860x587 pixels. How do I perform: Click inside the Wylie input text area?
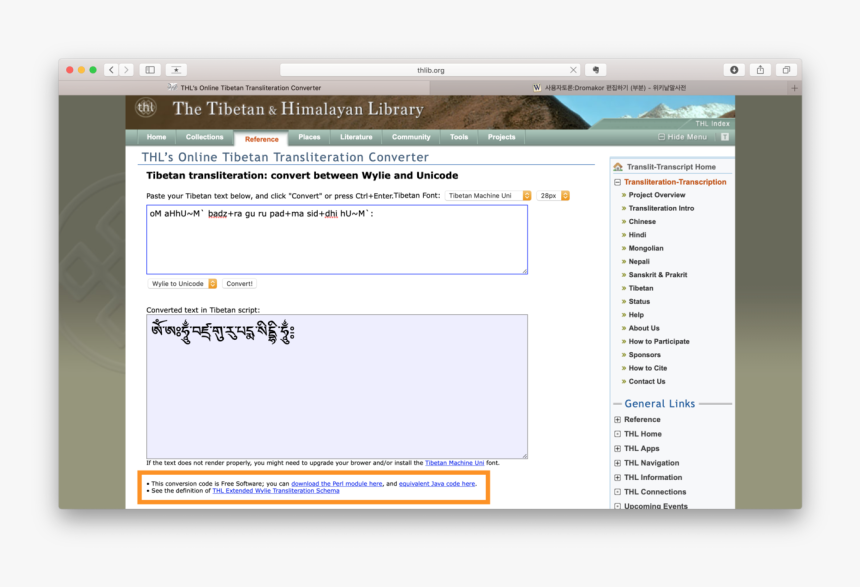[337, 240]
